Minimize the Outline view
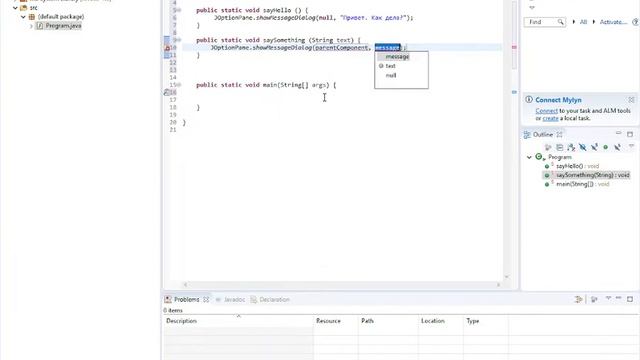 (618, 133)
